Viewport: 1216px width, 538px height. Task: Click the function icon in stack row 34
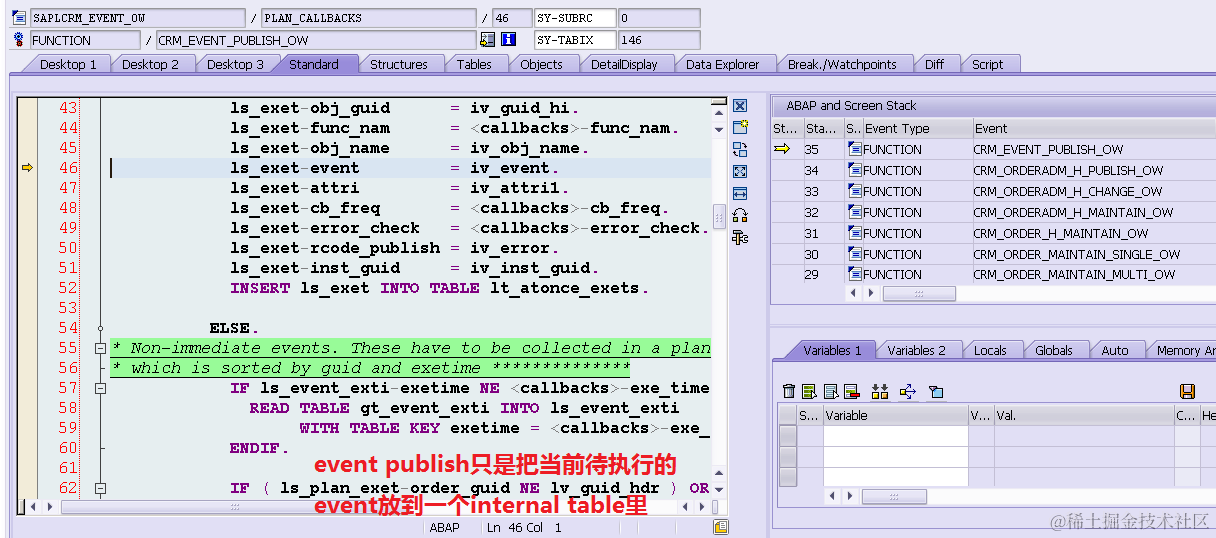click(855, 170)
